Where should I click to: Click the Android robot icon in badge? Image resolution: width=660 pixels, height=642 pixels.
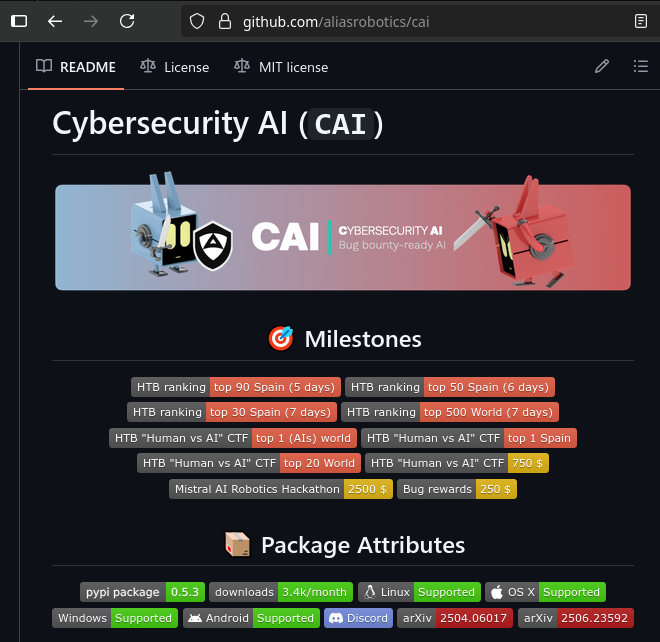(x=194, y=618)
